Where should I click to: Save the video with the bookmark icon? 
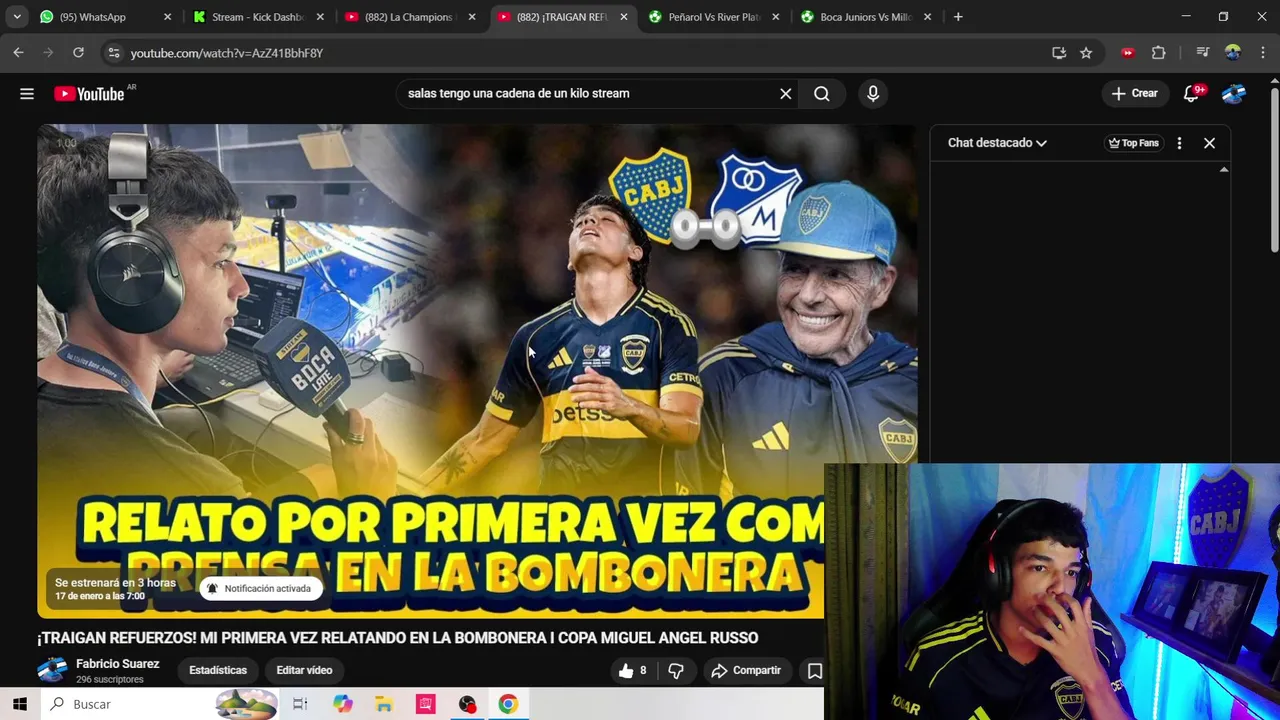pyautogui.click(x=815, y=671)
